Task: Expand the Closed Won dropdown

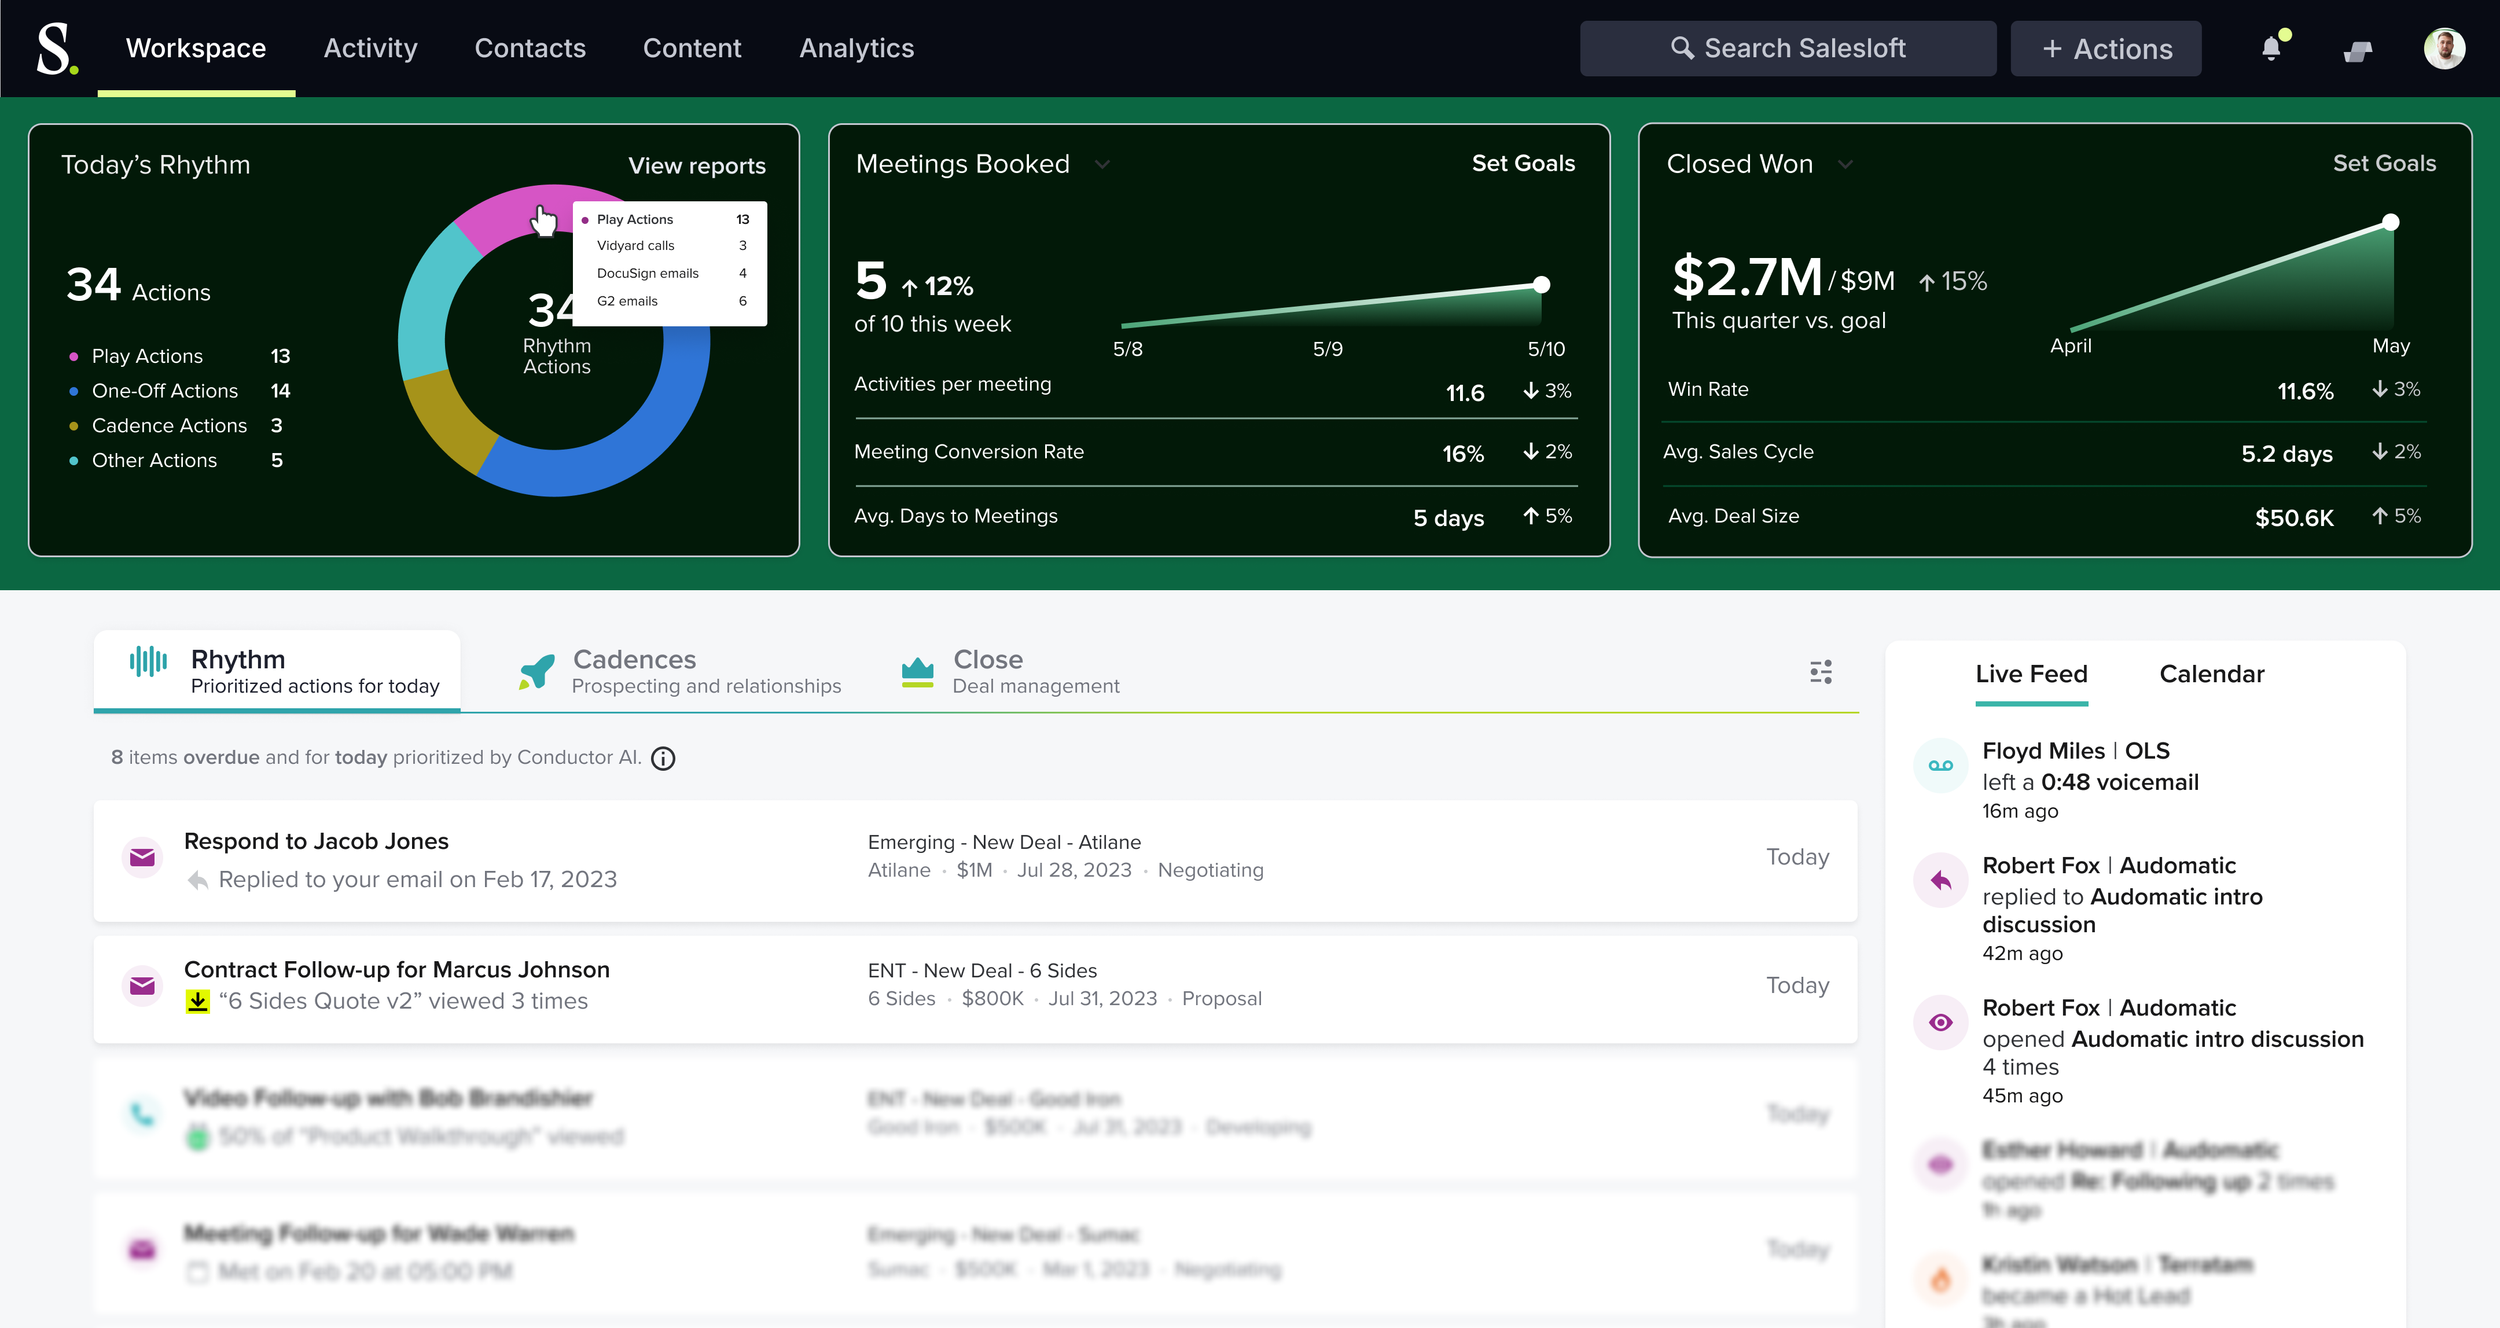Action: 1845,164
